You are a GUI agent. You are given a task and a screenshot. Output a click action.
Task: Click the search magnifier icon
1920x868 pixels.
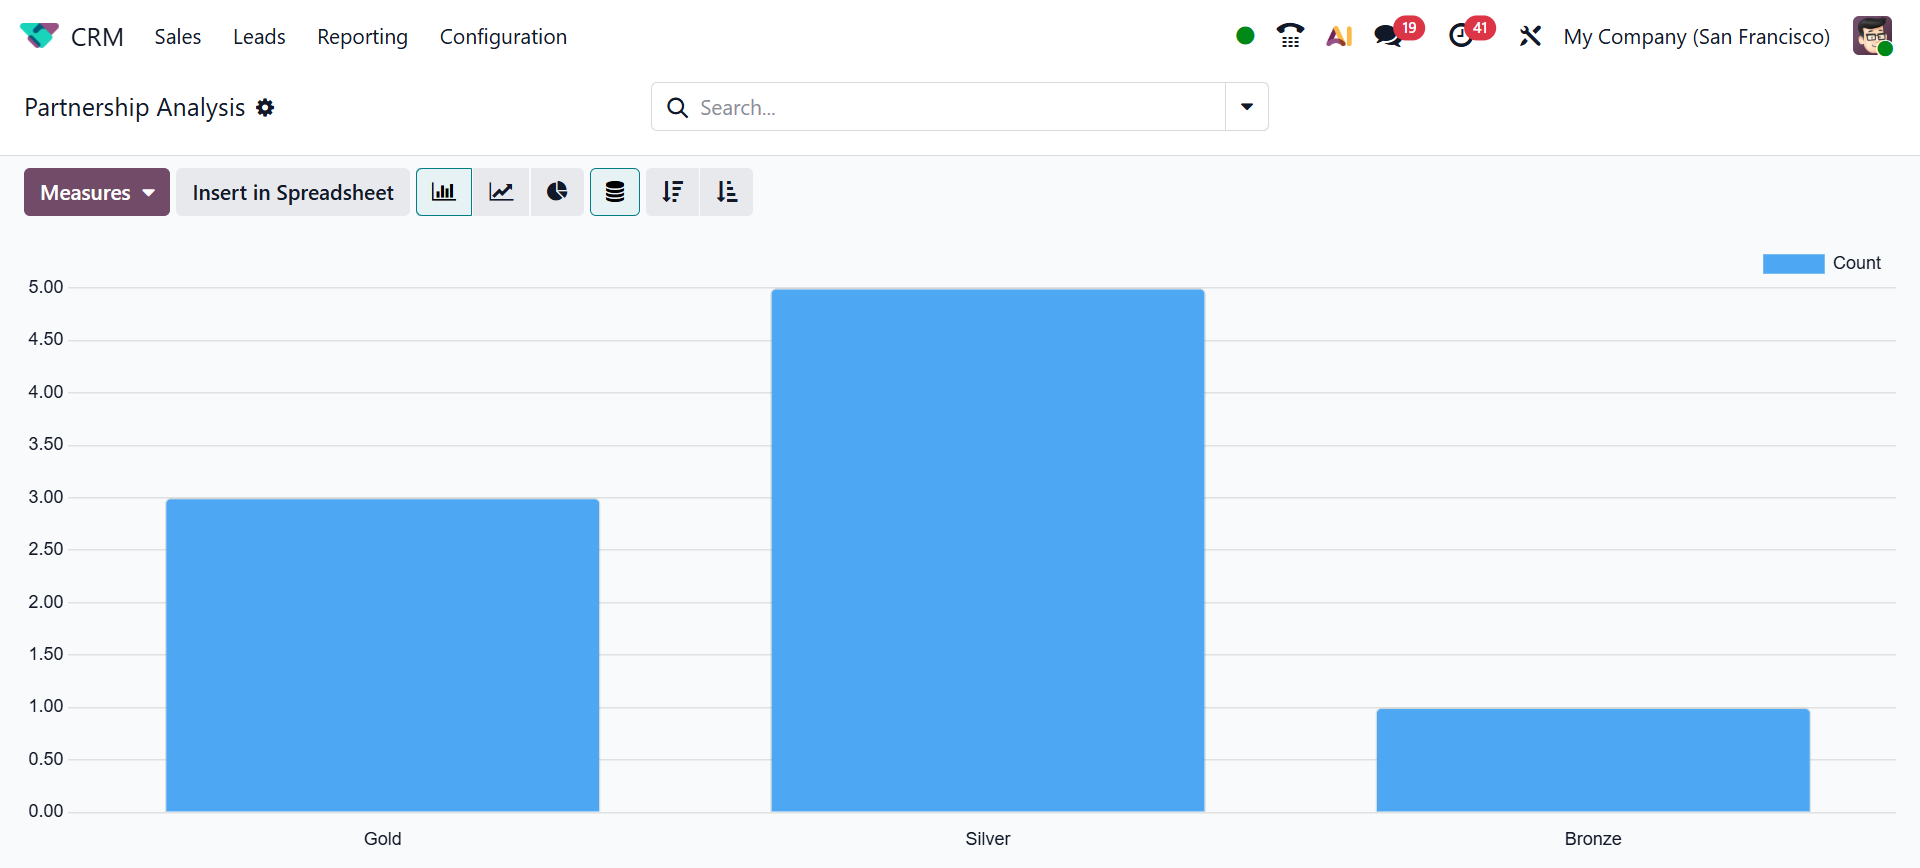[677, 107]
